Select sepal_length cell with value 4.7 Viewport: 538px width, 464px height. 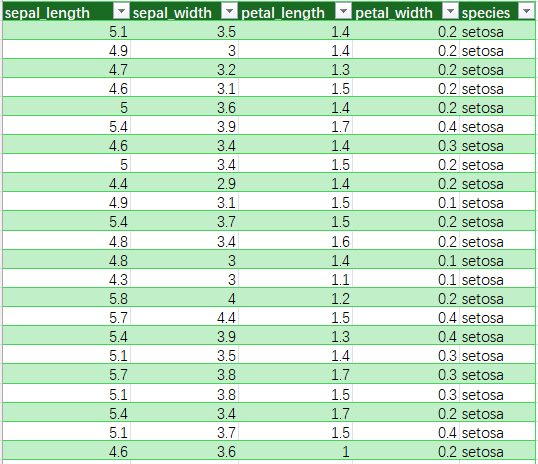(67, 69)
